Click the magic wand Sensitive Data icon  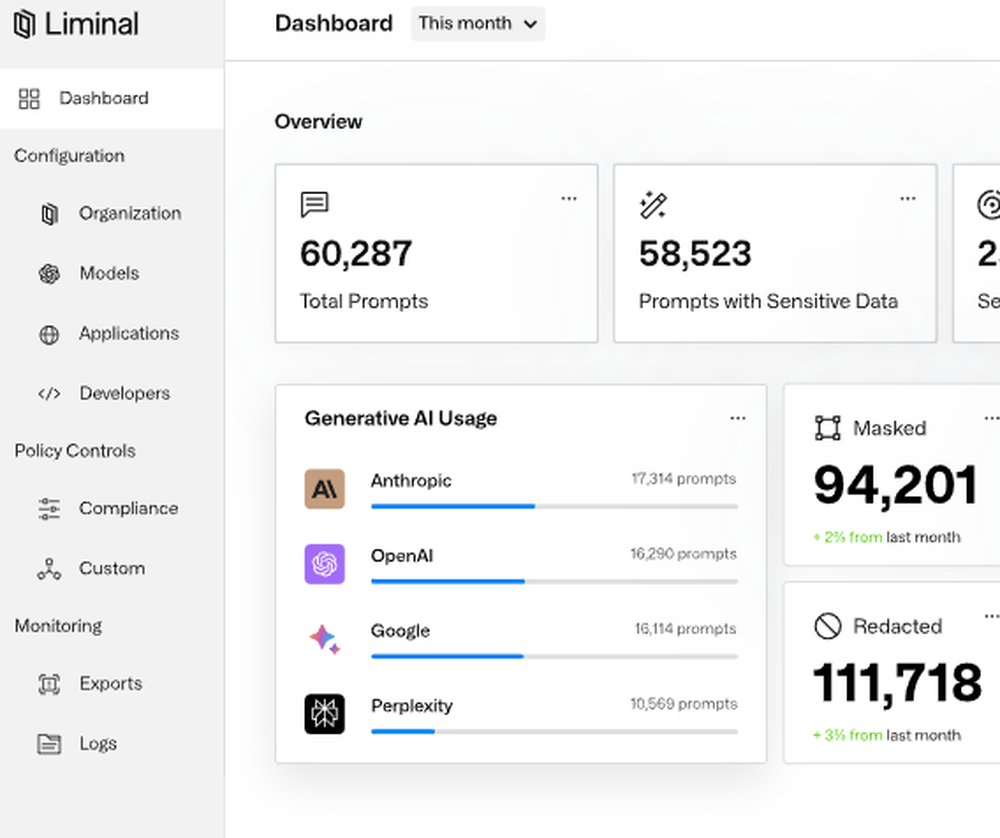653,205
